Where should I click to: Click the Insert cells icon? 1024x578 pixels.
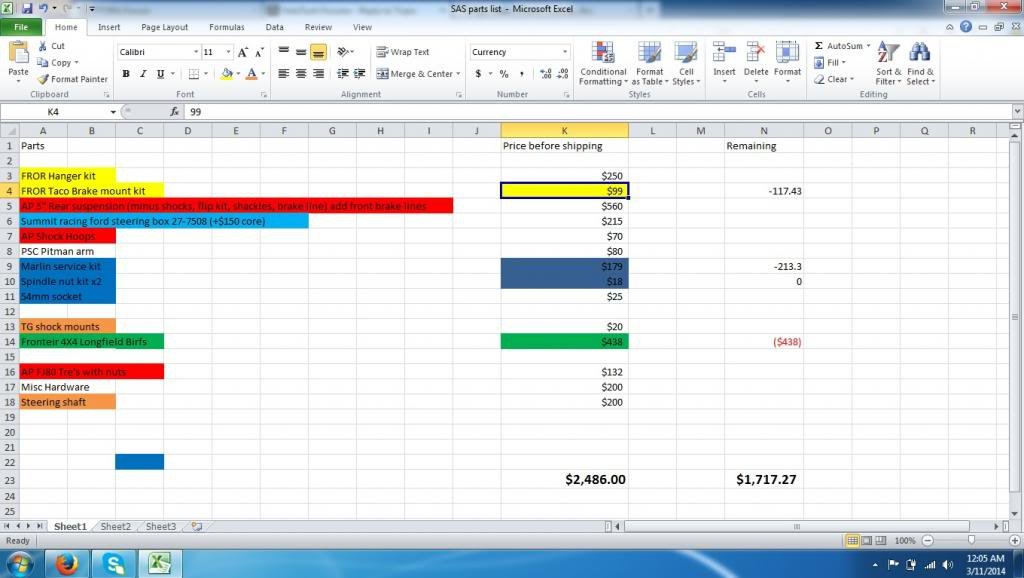click(724, 52)
